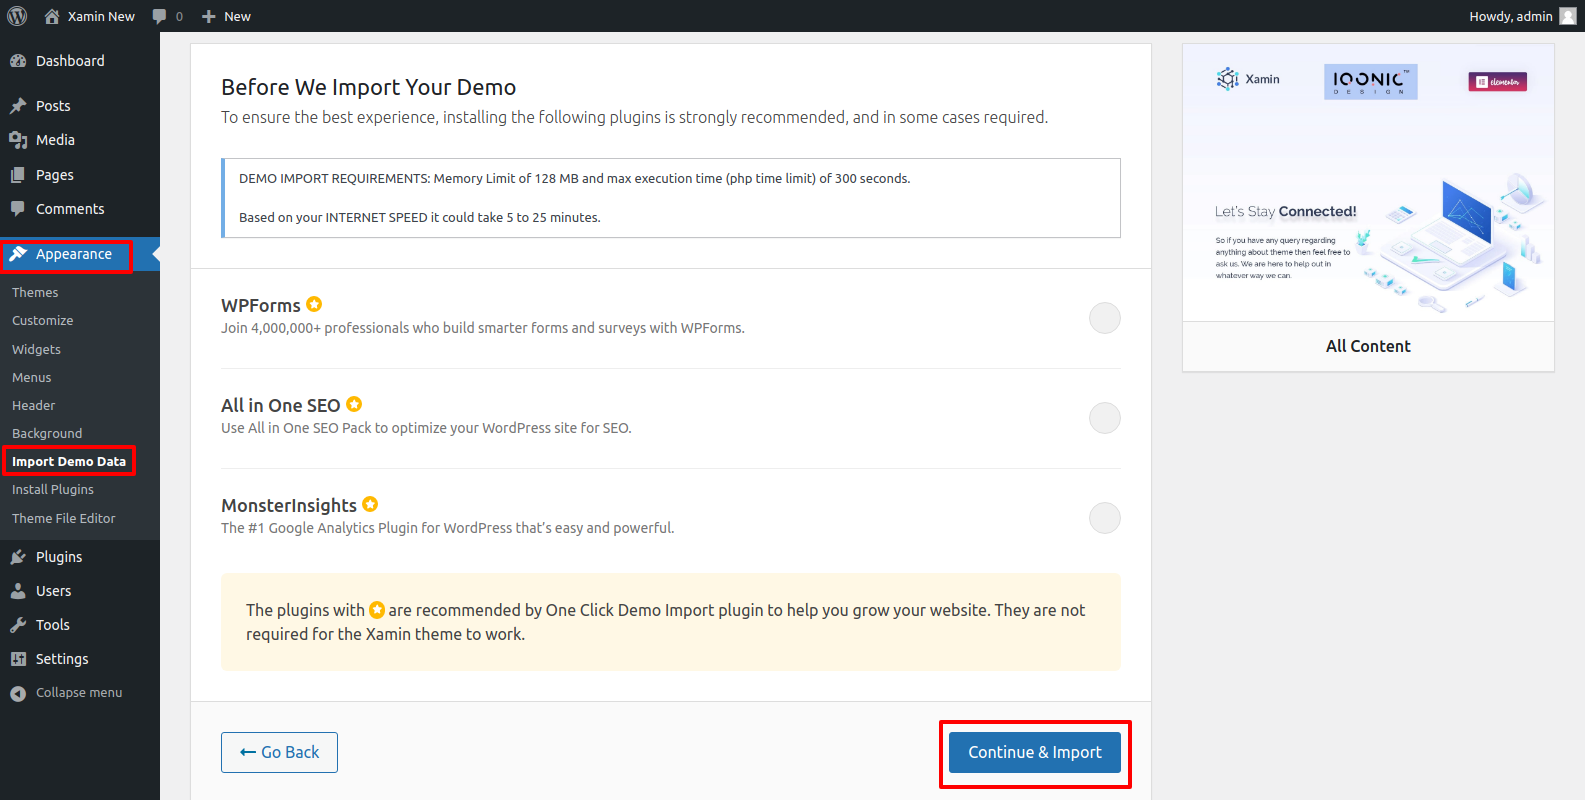Viewport: 1585px width, 800px height.
Task: Click the All Content caption text
Action: point(1368,346)
